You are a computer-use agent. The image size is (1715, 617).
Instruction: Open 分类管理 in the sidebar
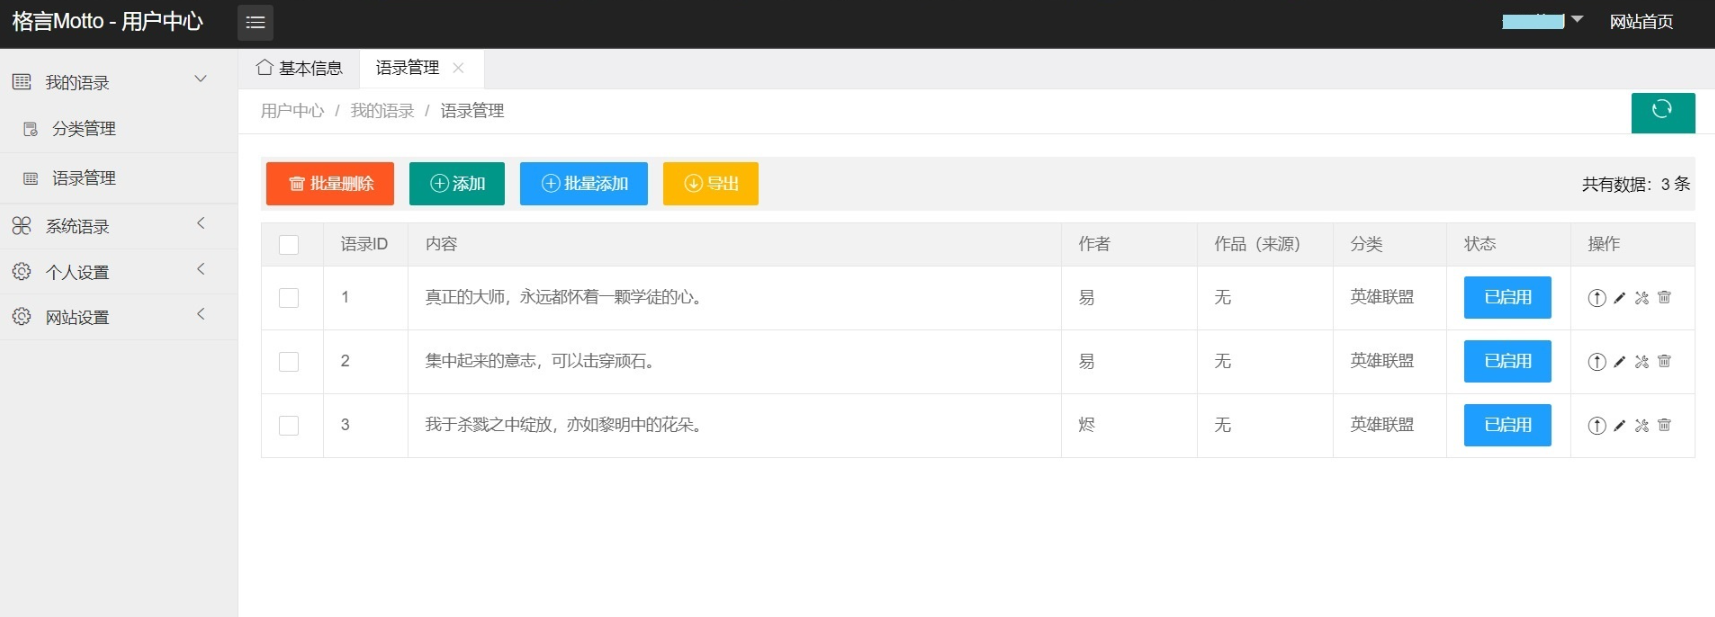[x=84, y=129]
